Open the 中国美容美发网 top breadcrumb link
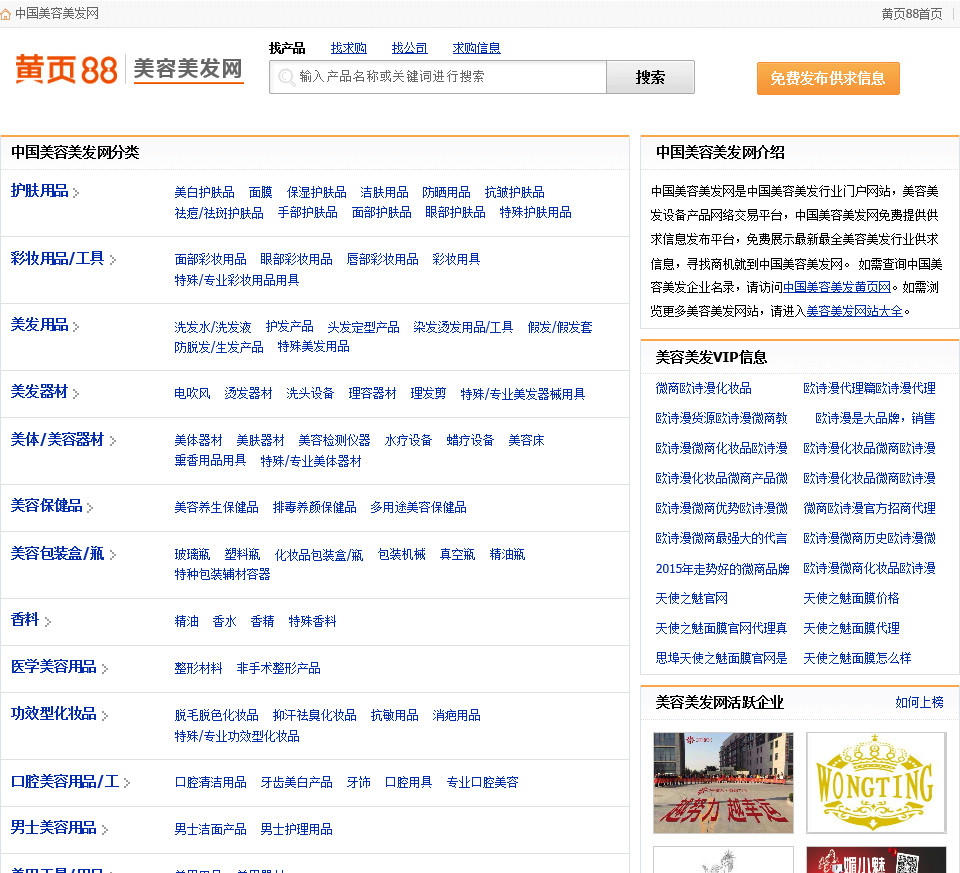 pos(57,13)
